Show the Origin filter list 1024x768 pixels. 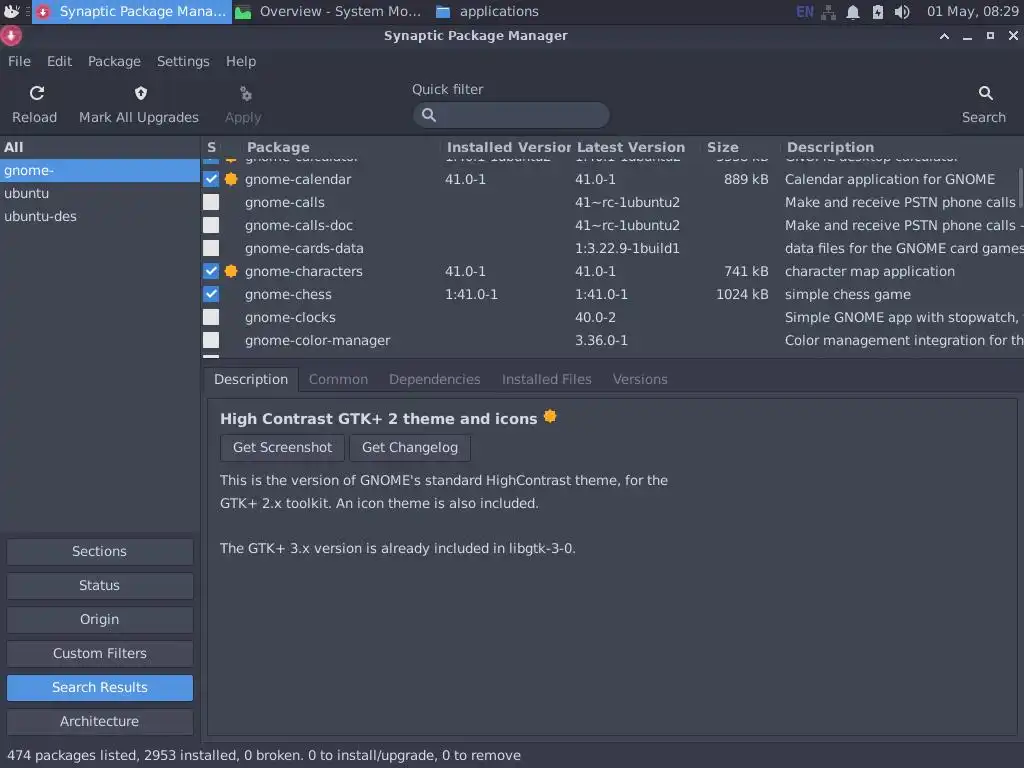point(99,619)
